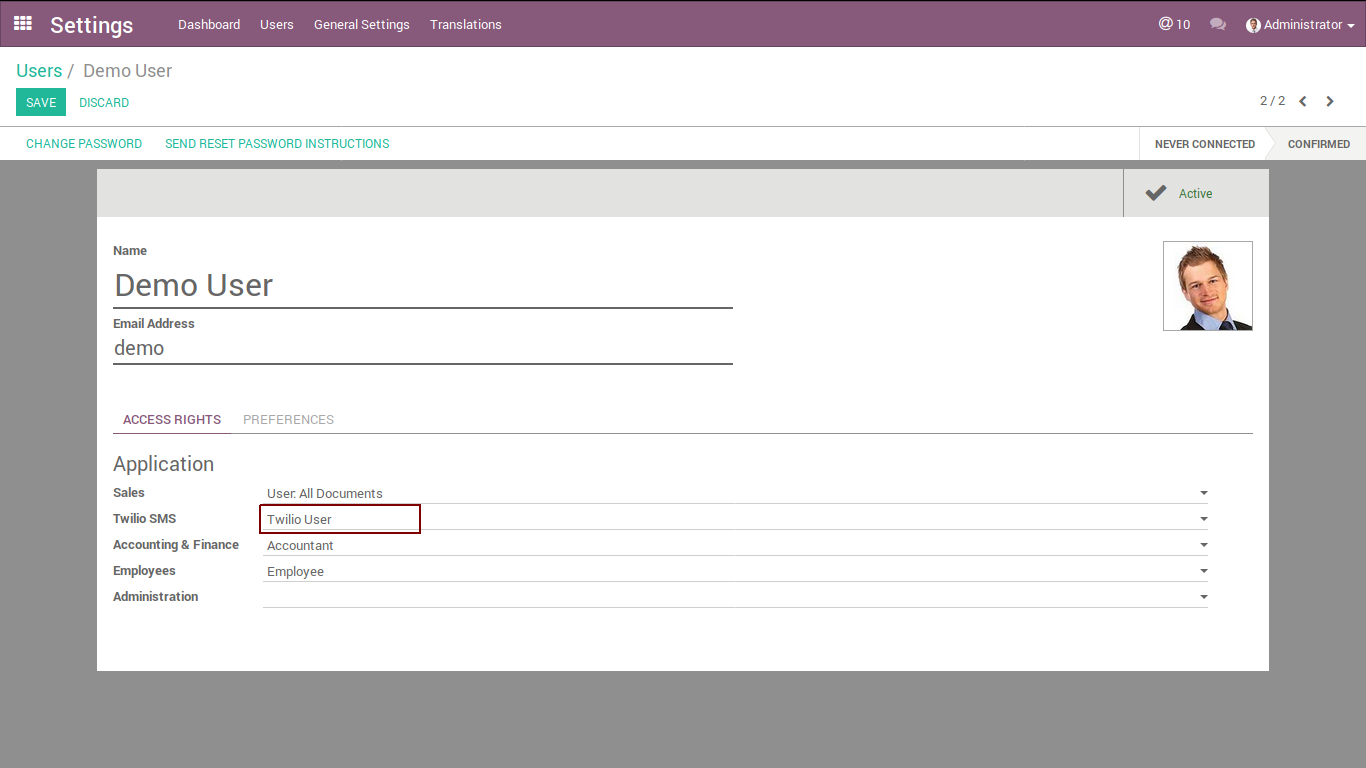Open the @ mentions notification counter

pos(1174,24)
